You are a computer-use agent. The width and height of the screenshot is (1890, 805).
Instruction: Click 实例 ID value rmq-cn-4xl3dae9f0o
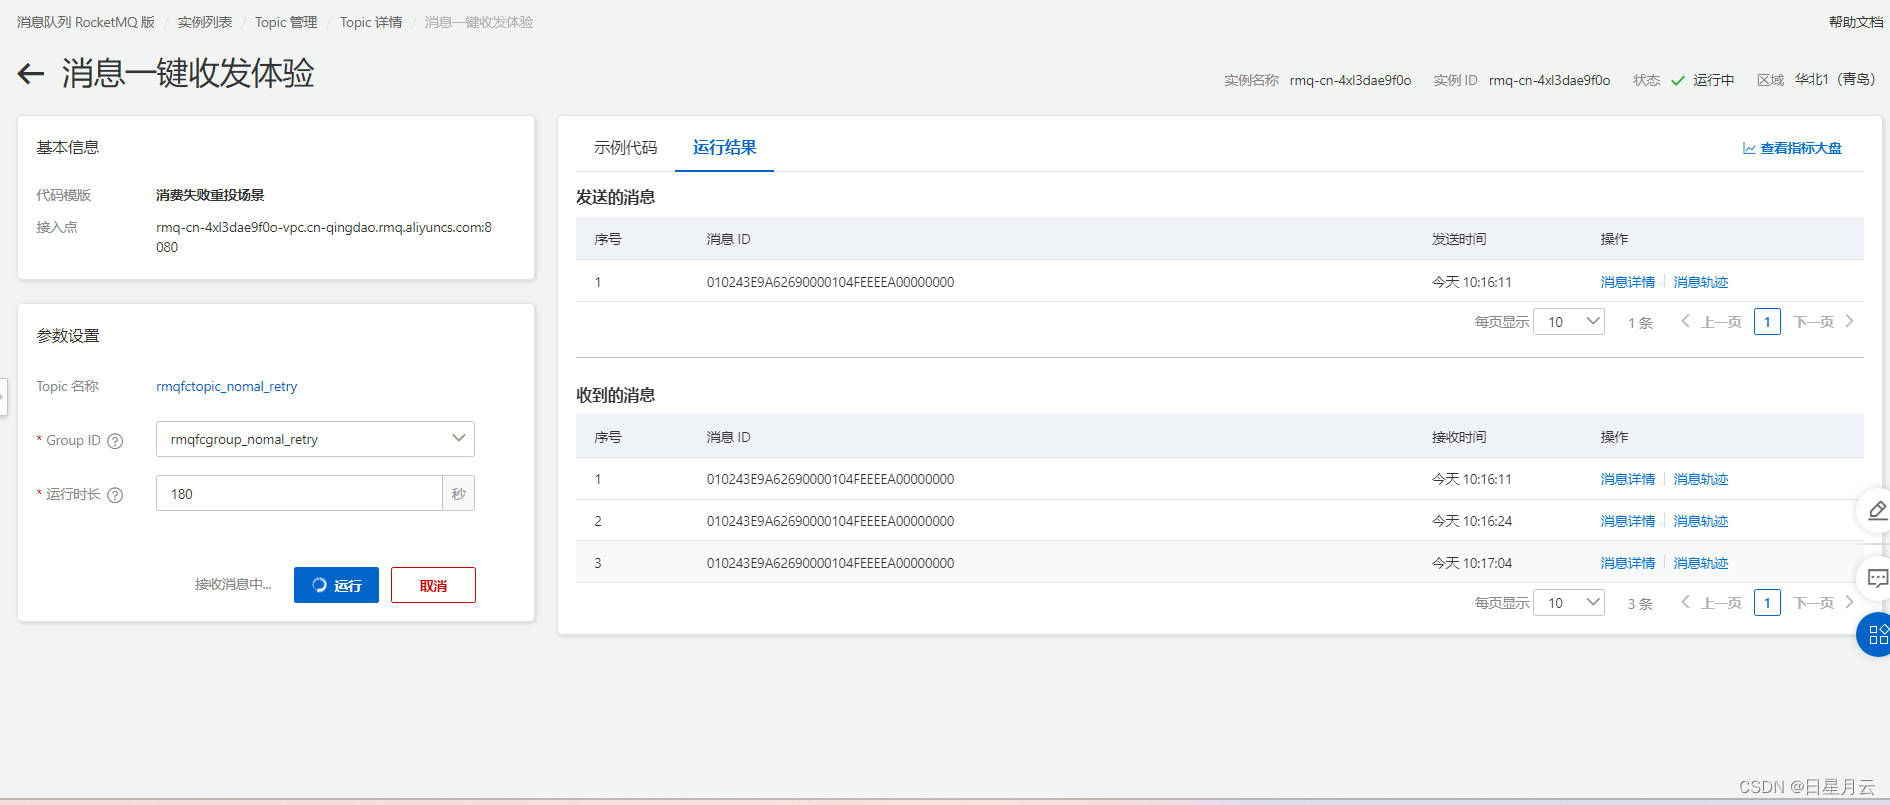coord(1549,80)
